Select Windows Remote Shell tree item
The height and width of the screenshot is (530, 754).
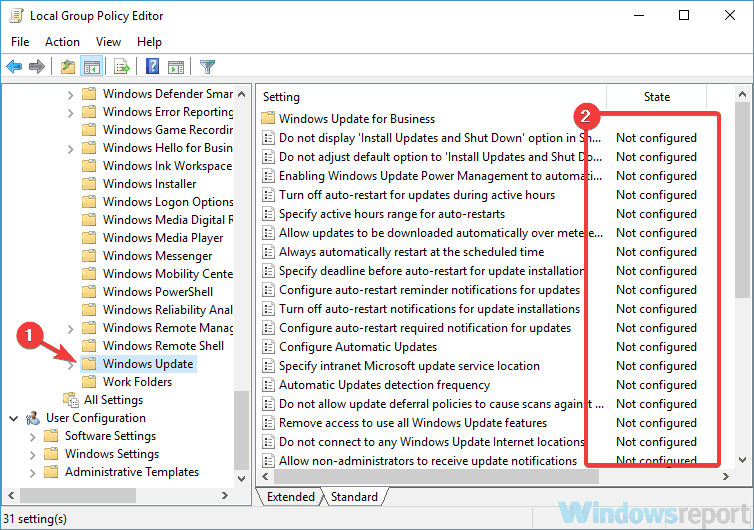[163, 346]
